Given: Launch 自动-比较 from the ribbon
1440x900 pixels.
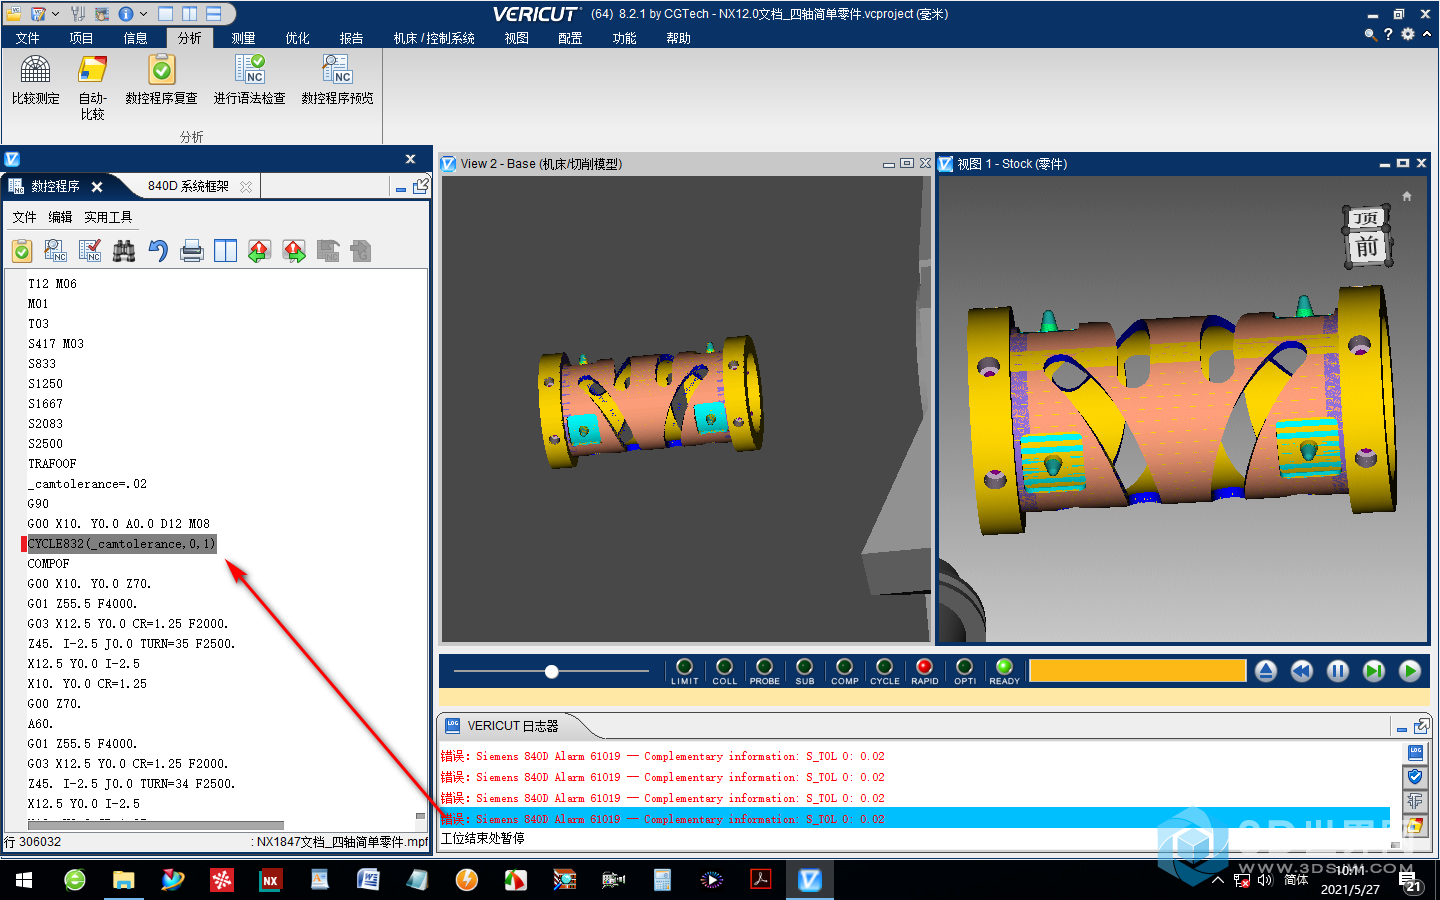Looking at the screenshot, I should (x=93, y=87).
